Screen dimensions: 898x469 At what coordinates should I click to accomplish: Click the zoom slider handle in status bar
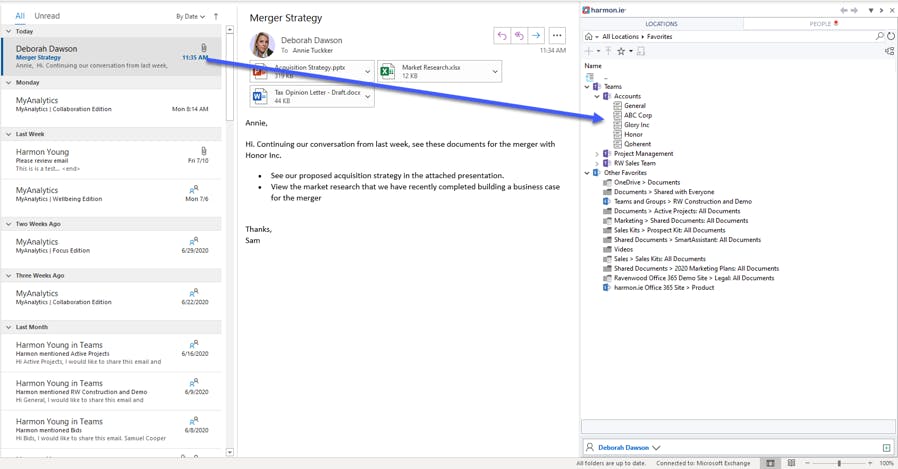(839, 463)
